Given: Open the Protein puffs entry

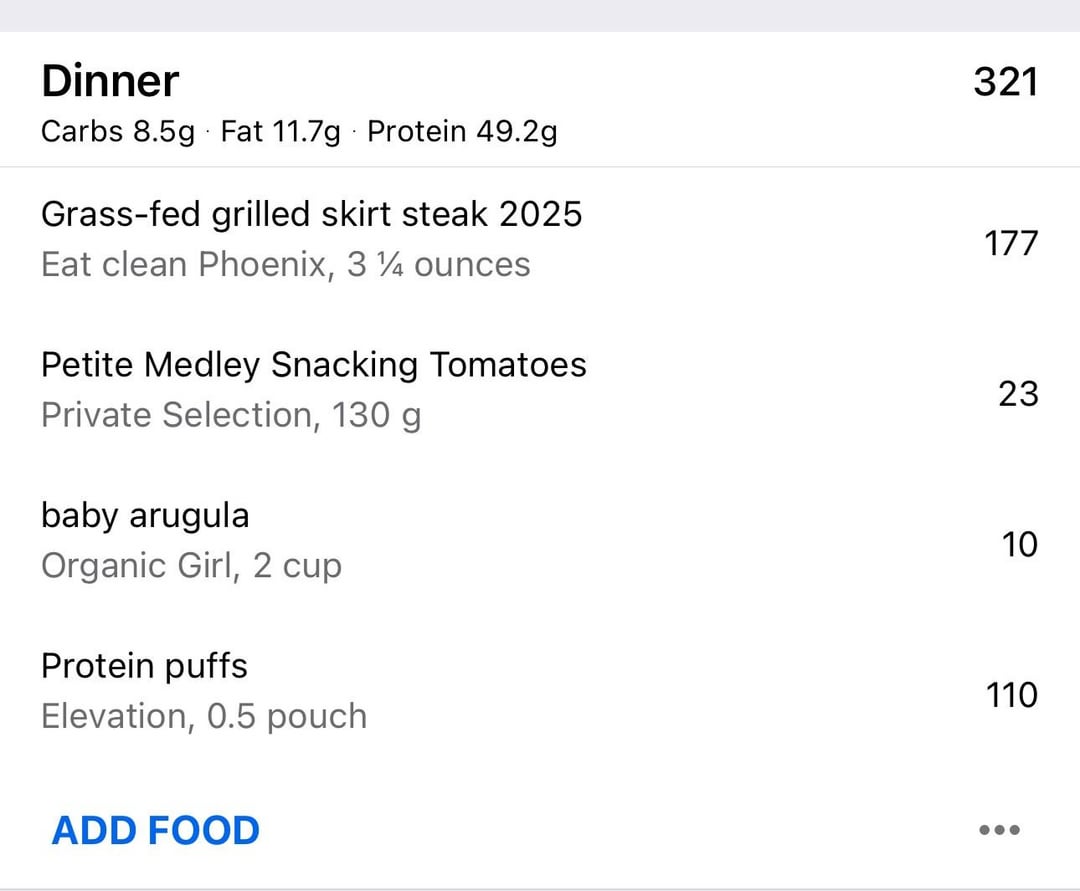Looking at the screenshot, I should (144, 666).
